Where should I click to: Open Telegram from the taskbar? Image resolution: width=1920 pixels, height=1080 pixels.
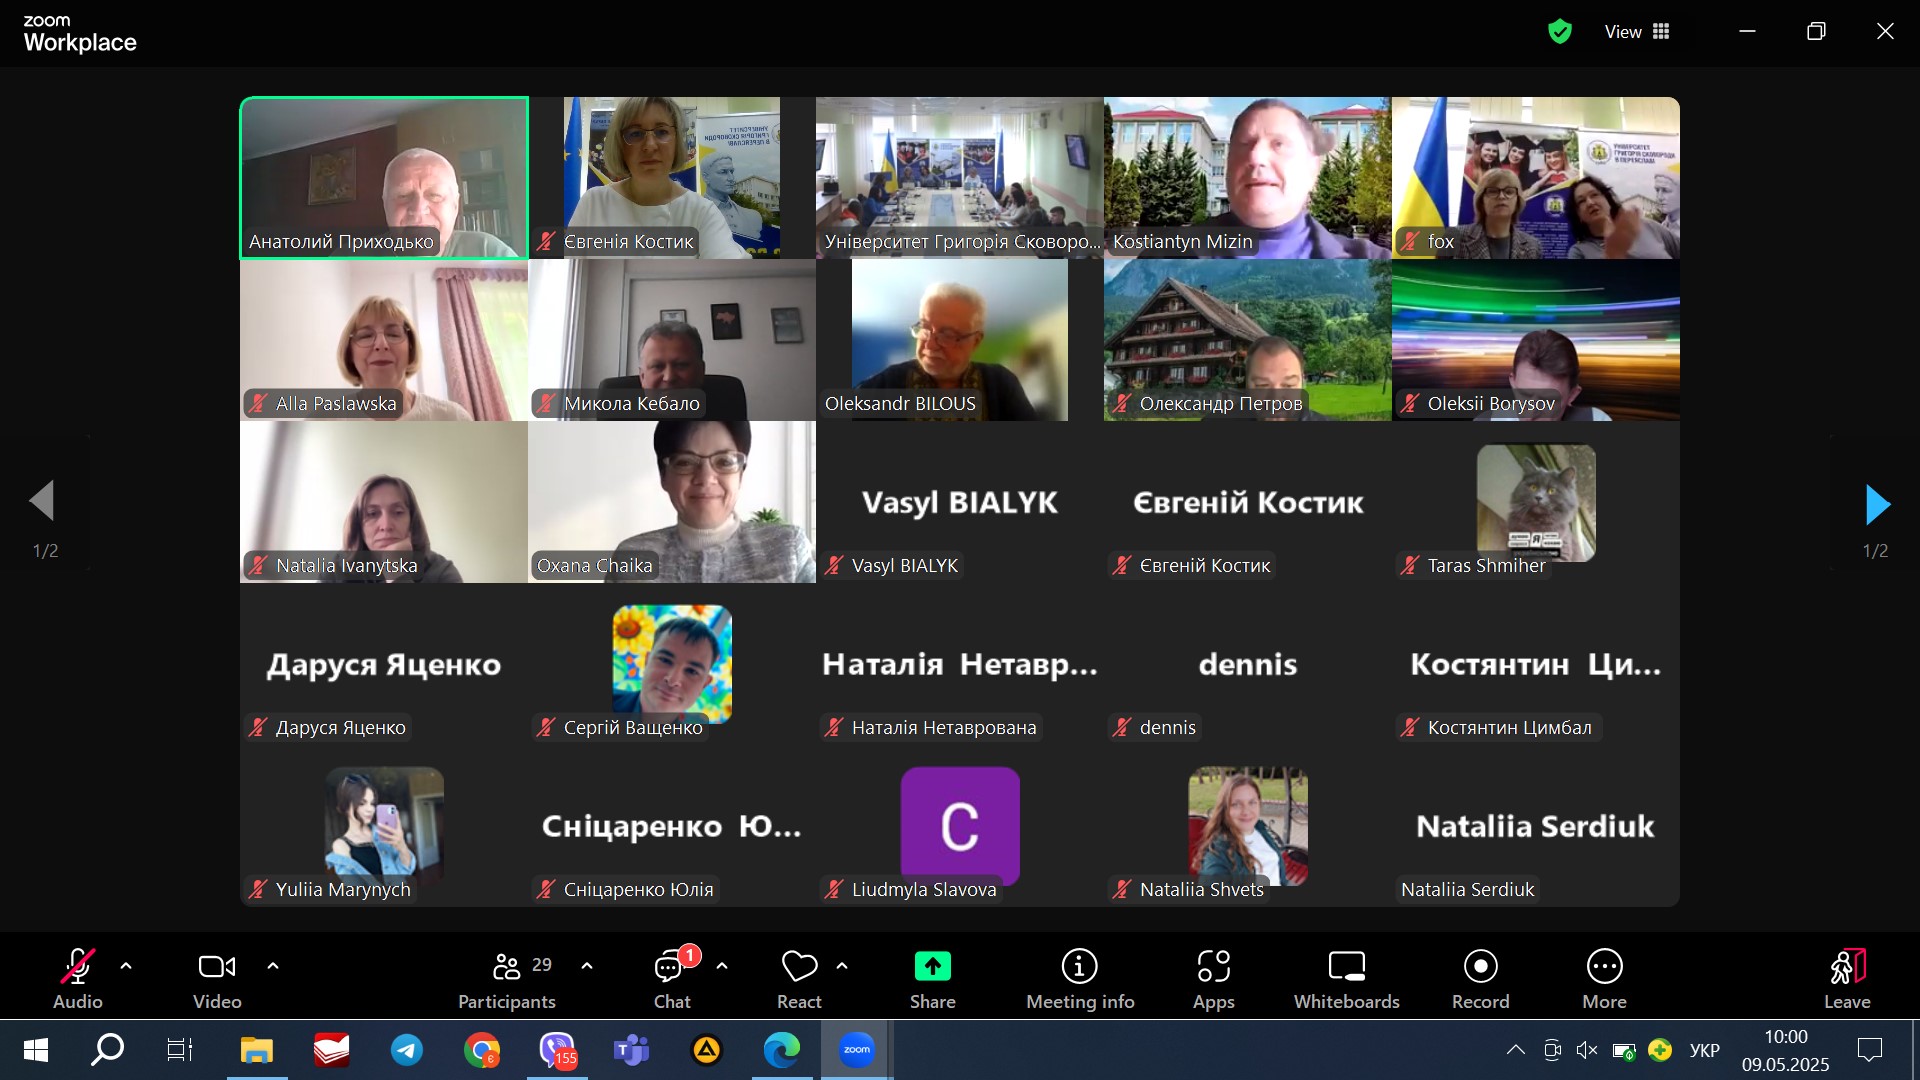[x=406, y=1050]
